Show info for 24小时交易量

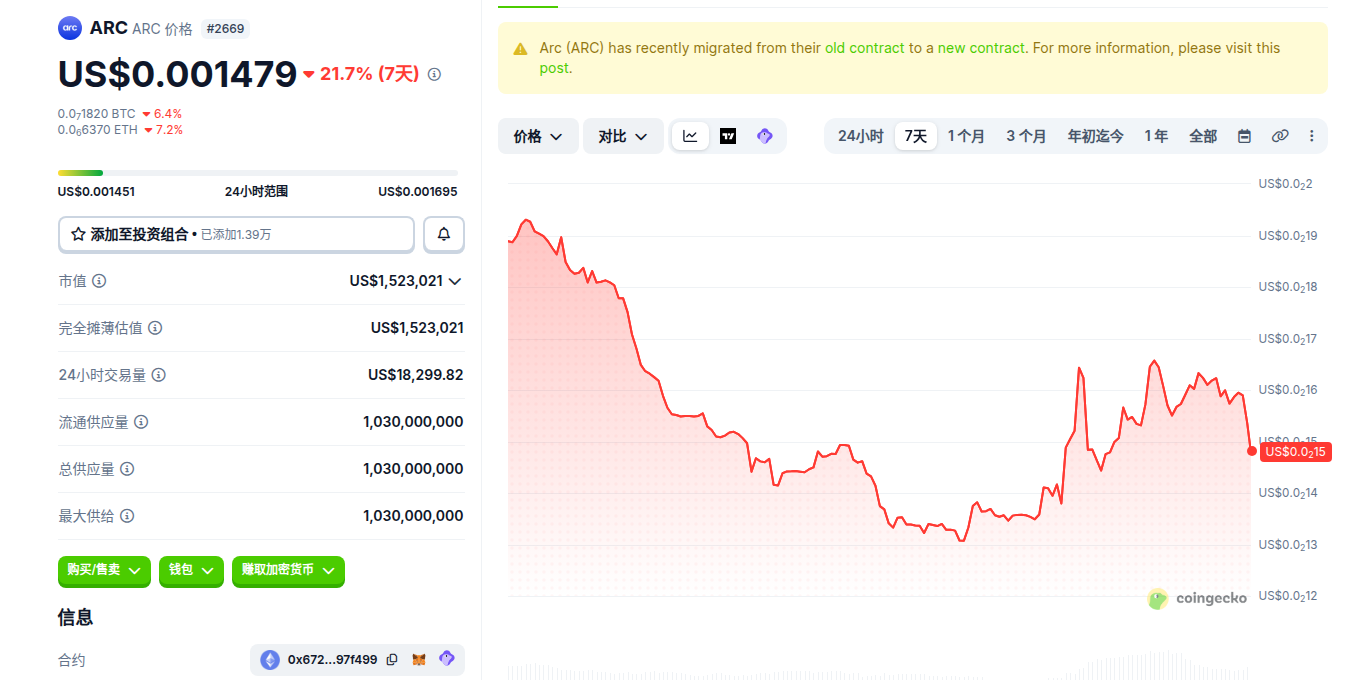[159, 375]
